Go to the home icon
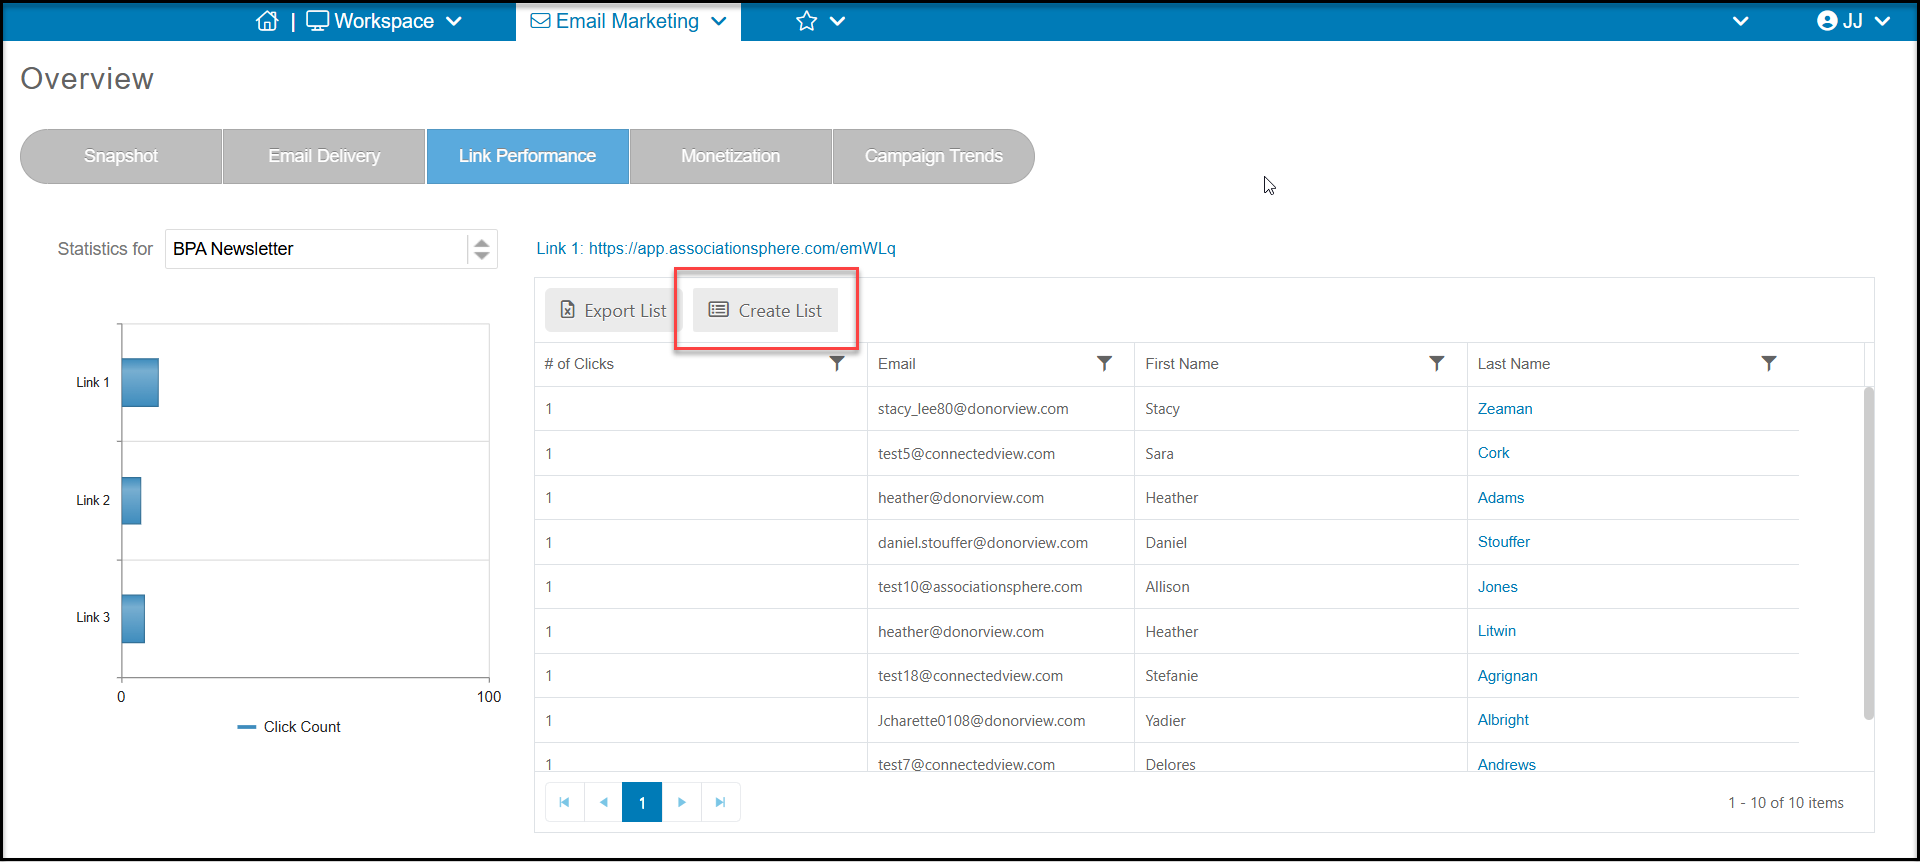Viewport: 1920px width, 862px height. (267, 21)
